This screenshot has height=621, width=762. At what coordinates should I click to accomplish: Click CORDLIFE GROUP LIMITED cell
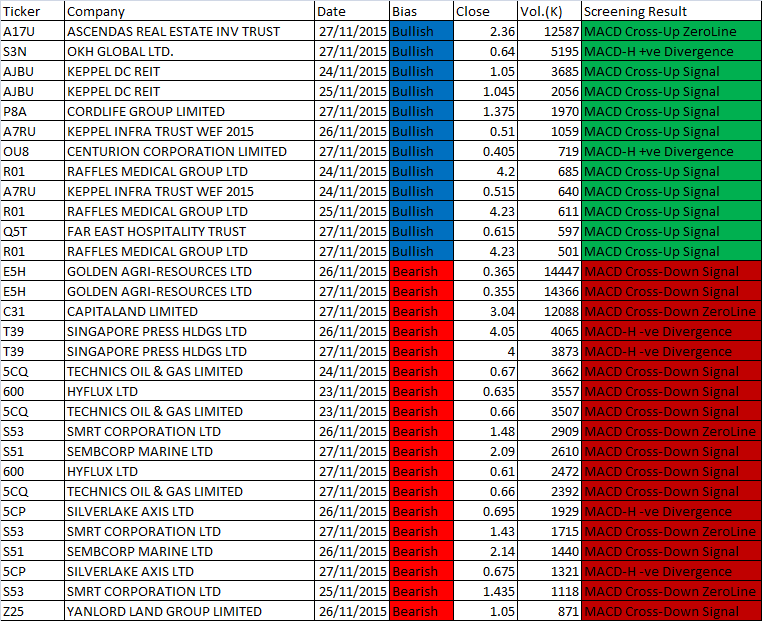point(189,111)
